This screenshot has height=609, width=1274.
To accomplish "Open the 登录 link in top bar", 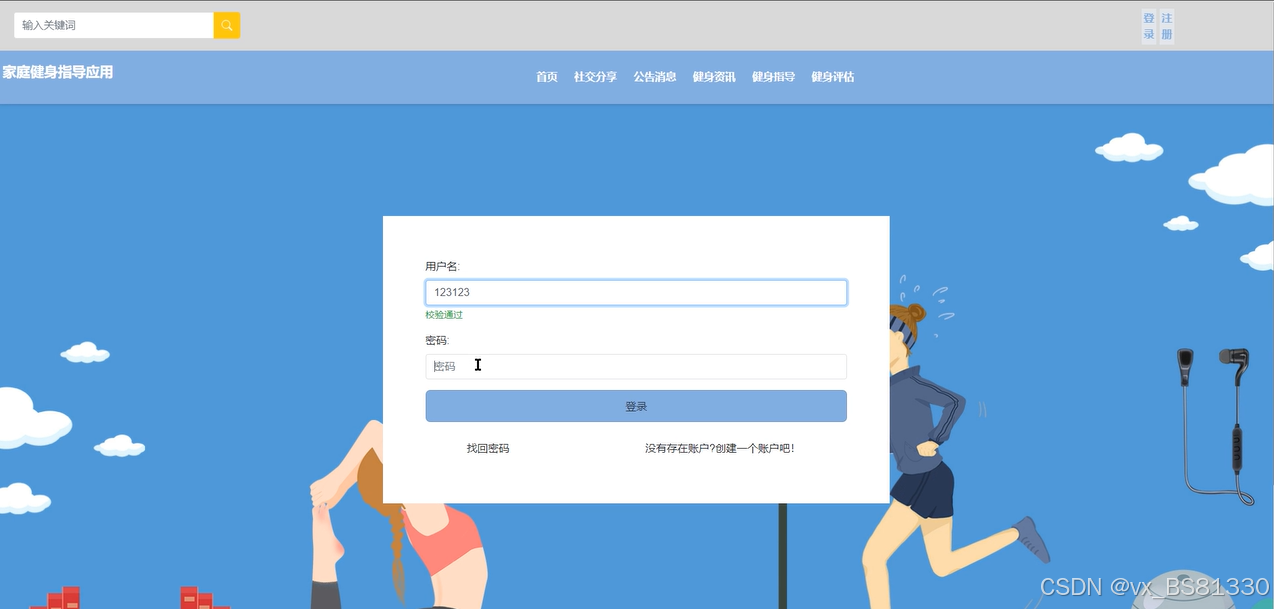I will pyautogui.click(x=1149, y=26).
